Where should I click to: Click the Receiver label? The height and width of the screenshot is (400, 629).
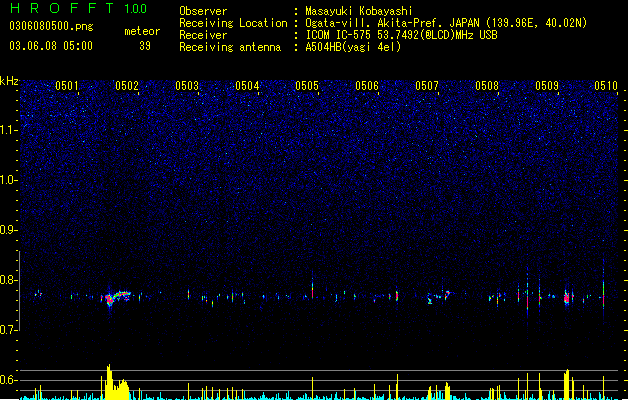tap(203, 35)
